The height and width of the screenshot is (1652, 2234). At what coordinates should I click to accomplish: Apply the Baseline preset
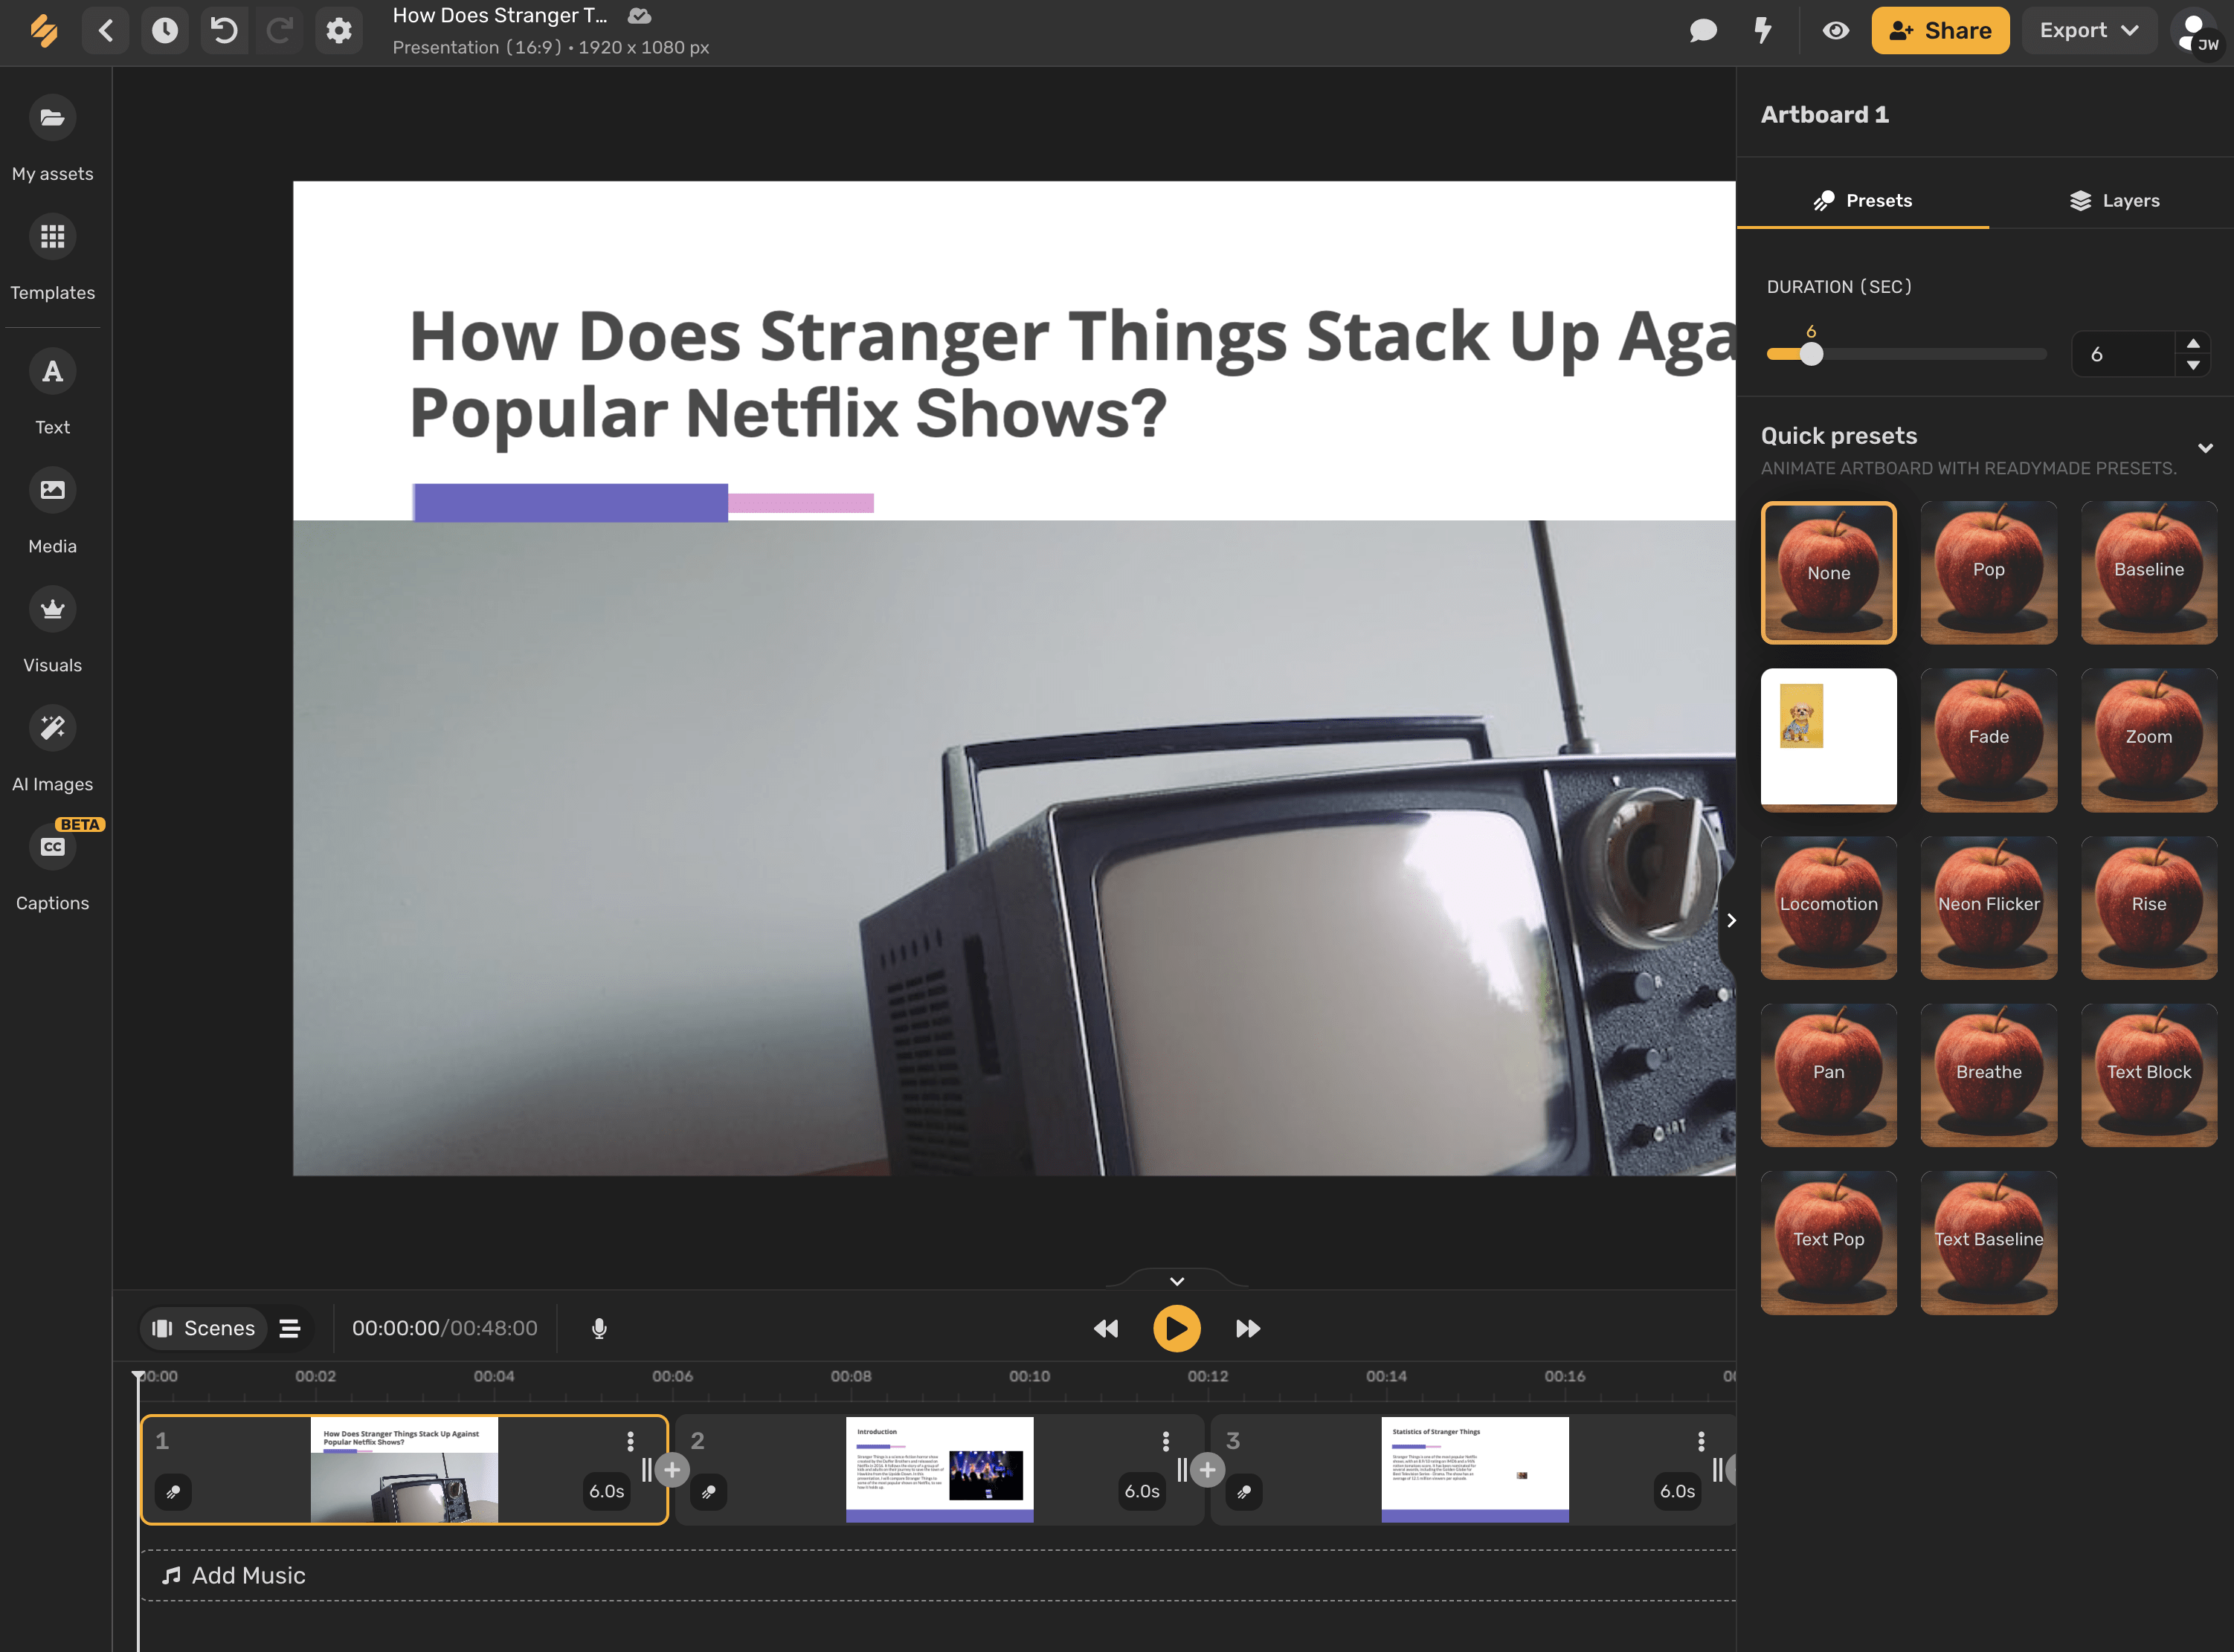click(2149, 573)
